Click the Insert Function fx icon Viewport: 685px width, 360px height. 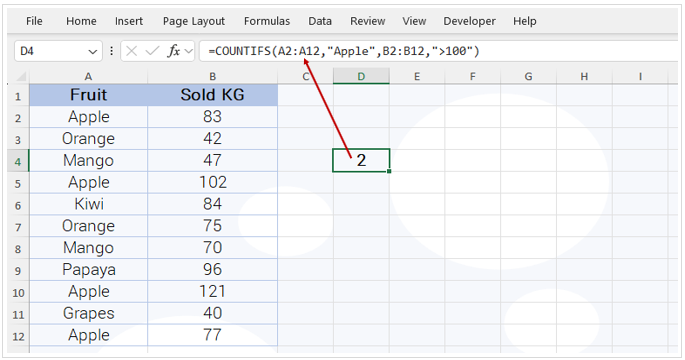pos(173,51)
